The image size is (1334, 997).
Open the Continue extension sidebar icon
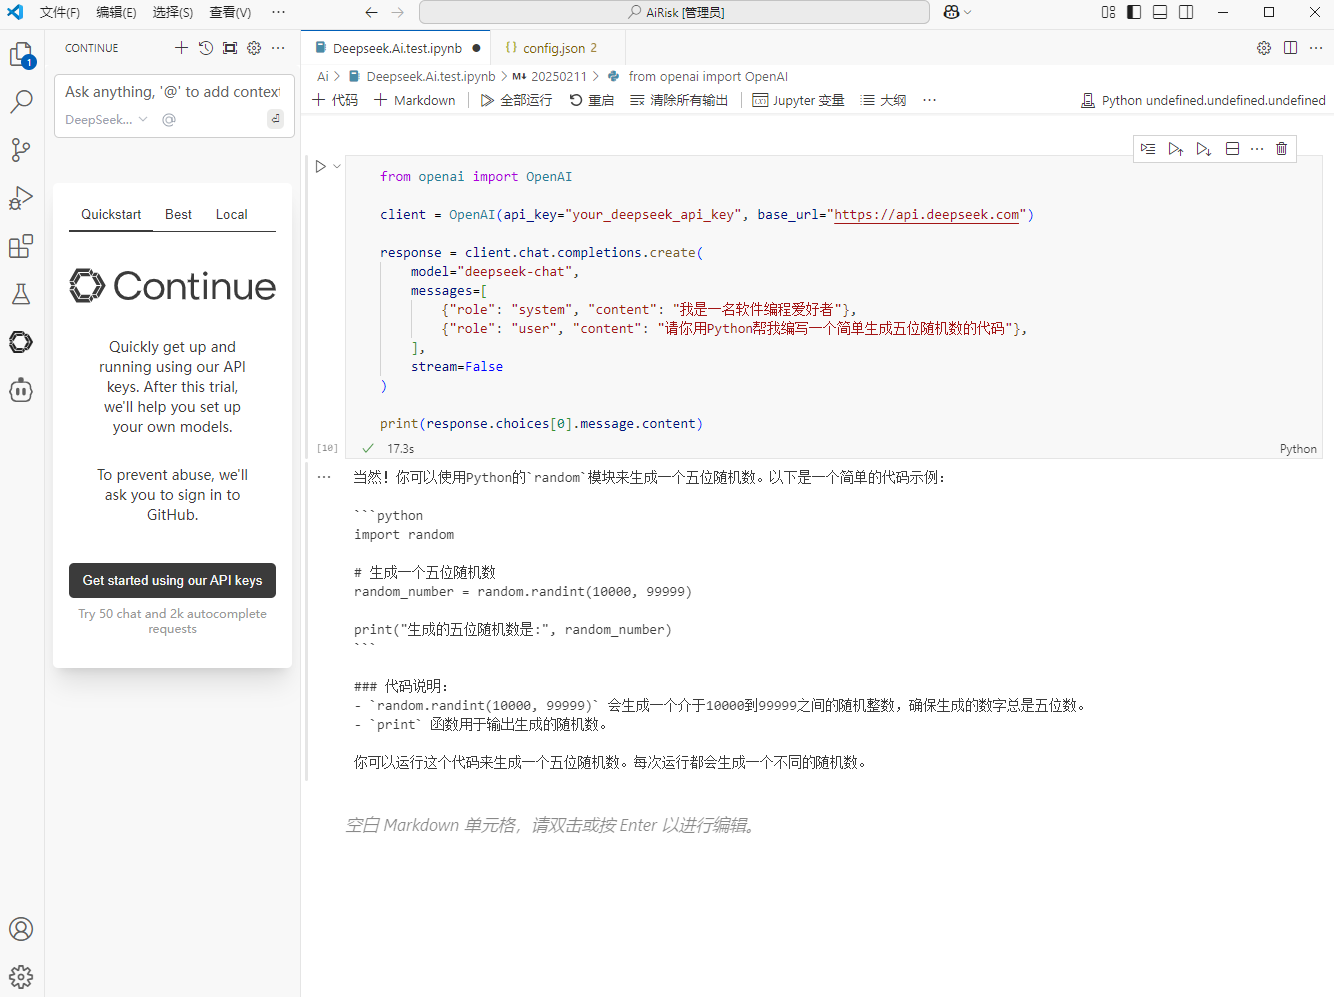tap(21, 342)
